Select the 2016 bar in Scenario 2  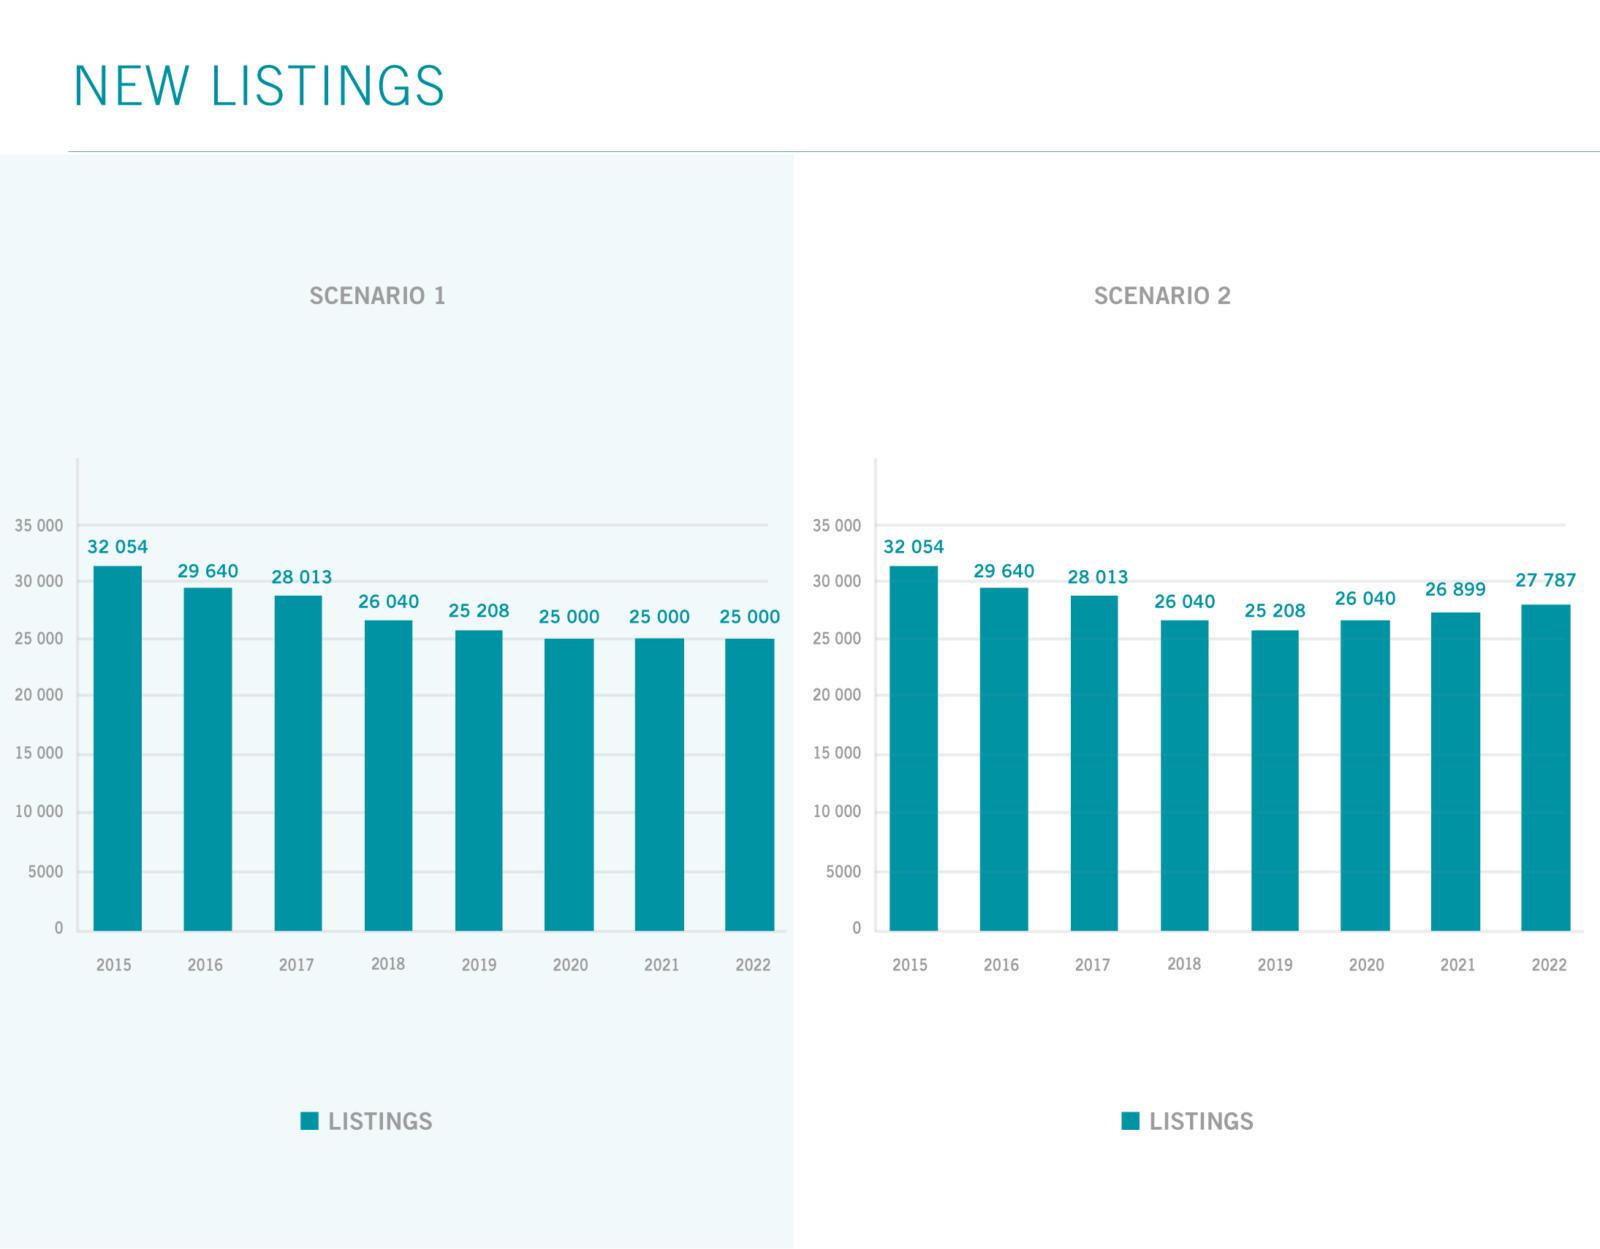tap(1003, 759)
